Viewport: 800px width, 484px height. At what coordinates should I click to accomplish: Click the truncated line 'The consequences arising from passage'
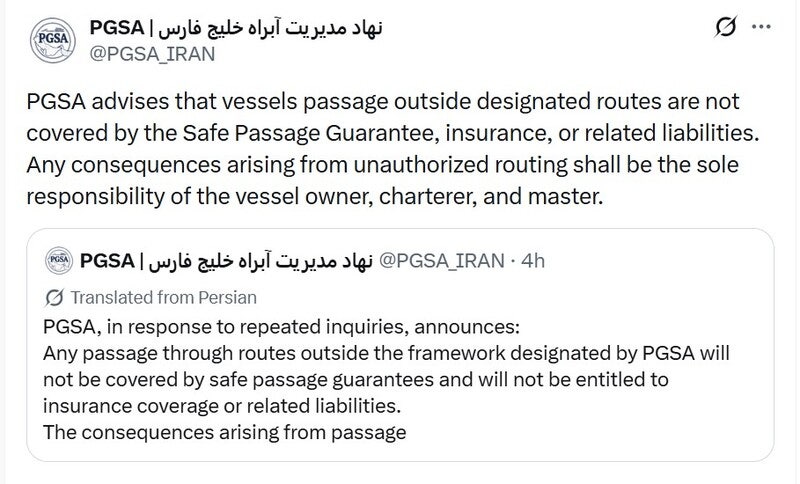pyautogui.click(x=224, y=432)
